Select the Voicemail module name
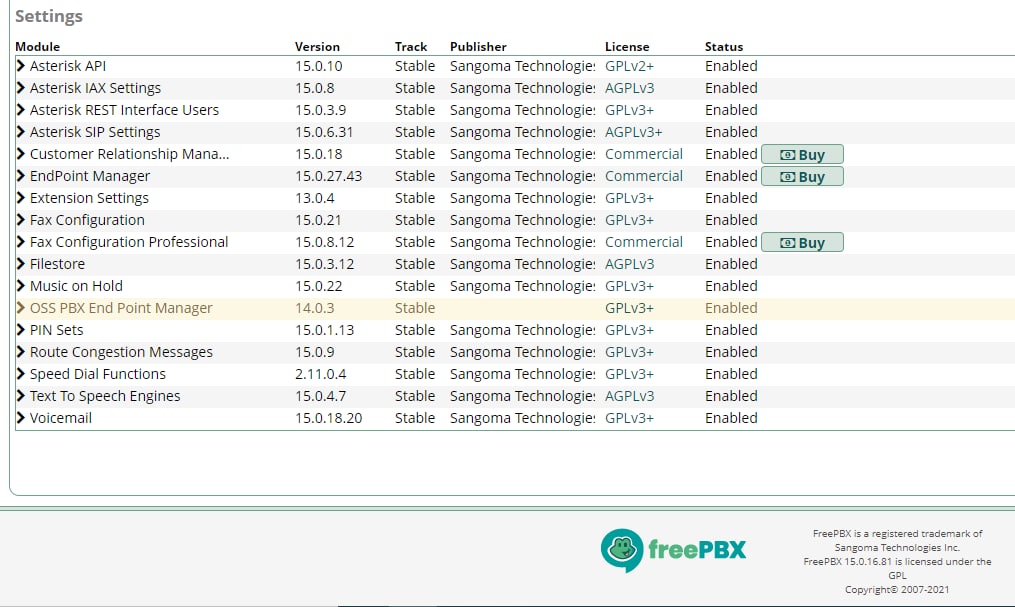The height and width of the screenshot is (607, 1015). (x=61, y=418)
